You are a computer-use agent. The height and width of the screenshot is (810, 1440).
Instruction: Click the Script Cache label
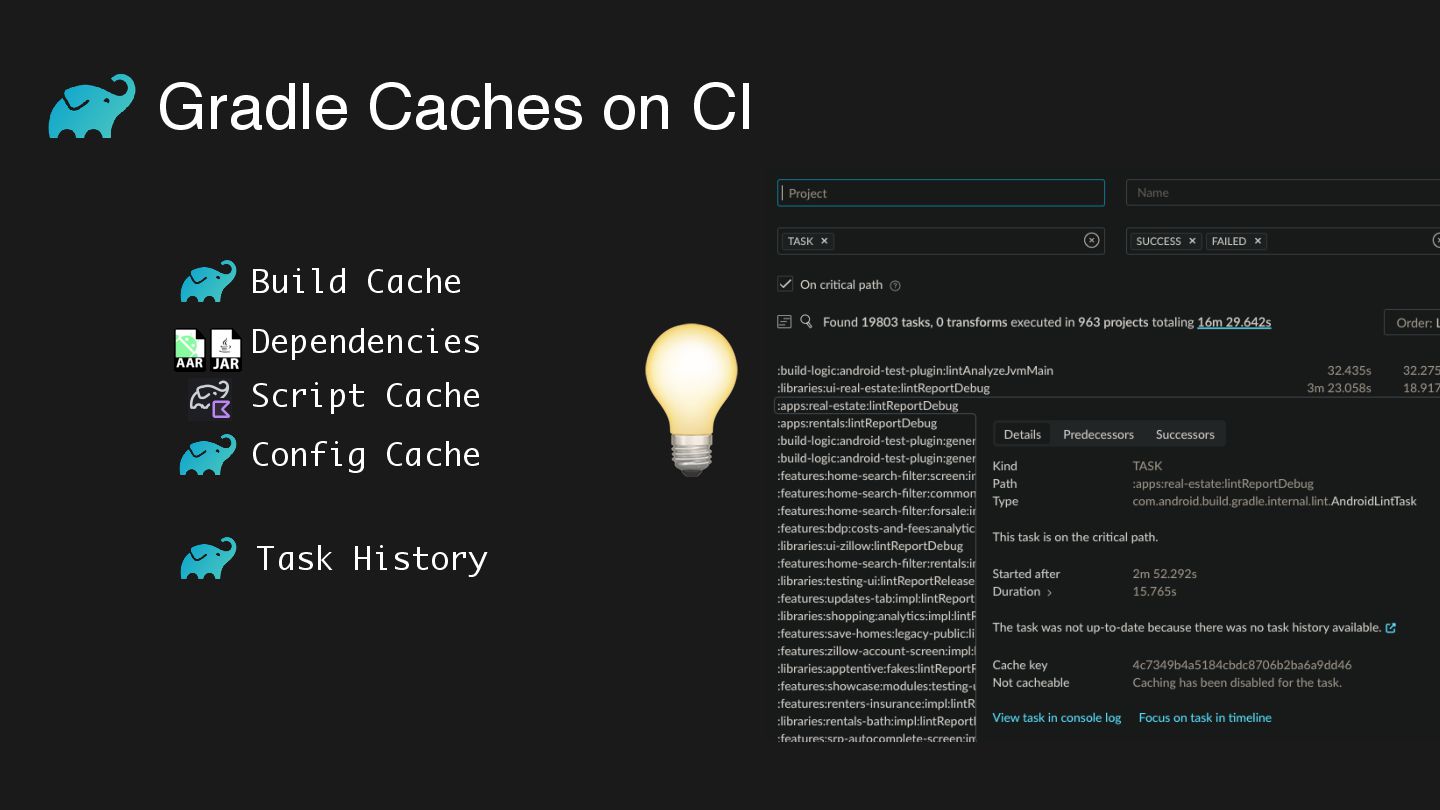tap(366, 396)
